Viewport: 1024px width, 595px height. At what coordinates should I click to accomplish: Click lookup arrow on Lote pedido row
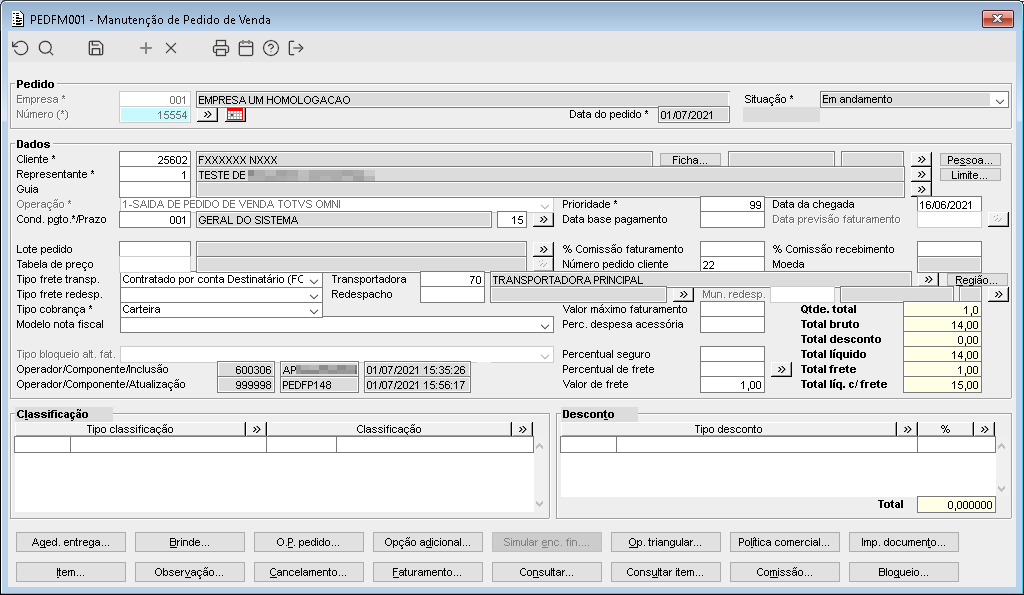[543, 249]
